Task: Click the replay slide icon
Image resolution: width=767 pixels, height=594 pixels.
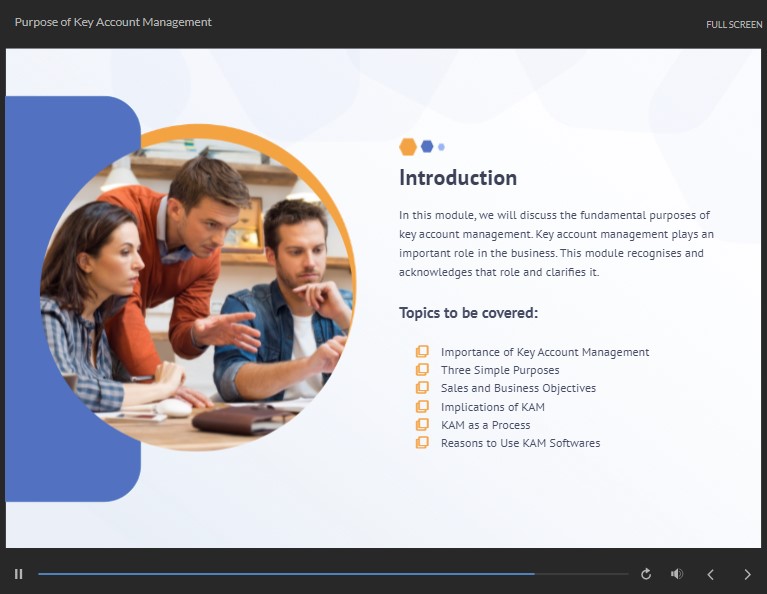Action: point(646,574)
